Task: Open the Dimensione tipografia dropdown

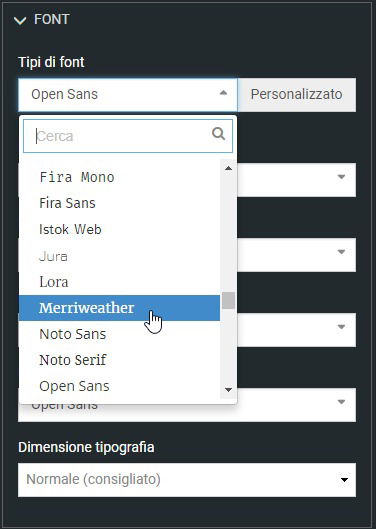Action: click(187, 480)
